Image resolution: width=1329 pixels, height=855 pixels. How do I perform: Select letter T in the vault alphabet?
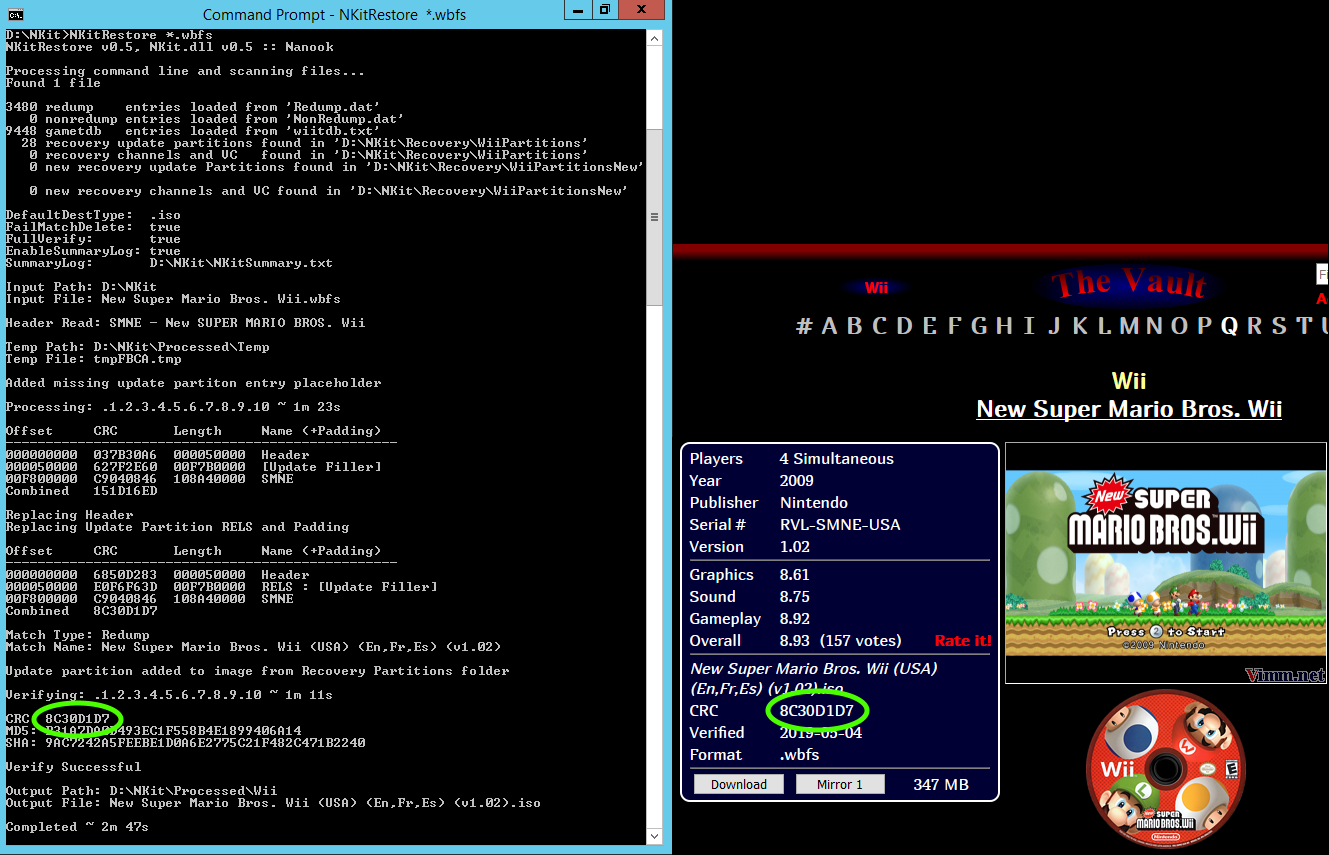pos(1304,326)
